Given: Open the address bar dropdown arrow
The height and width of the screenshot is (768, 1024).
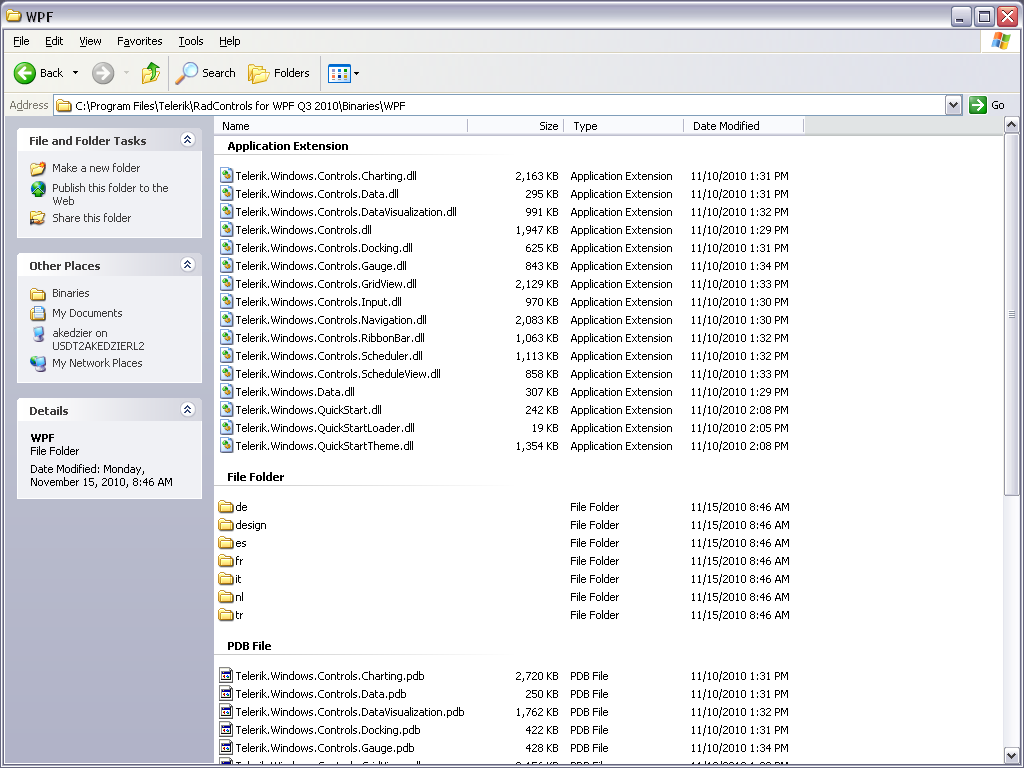Looking at the screenshot, I should [x=953, y=105].
